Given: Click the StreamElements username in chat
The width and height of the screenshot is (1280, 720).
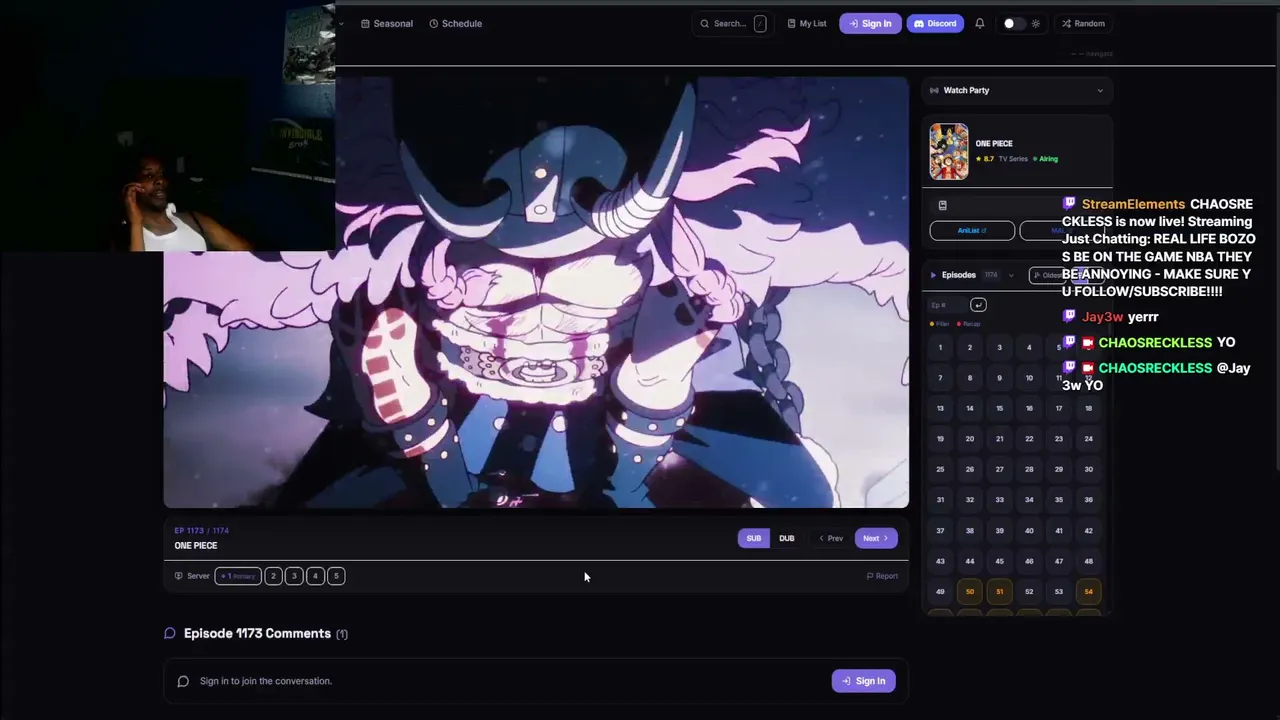Looking at the screenshot, I should click(1133, 204).
